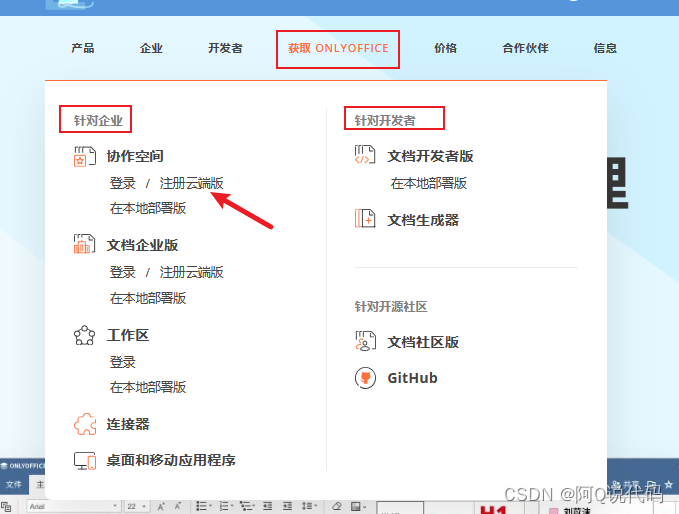Screen dimensions: 679x514
Task: Click 登录 under 文档企业版
Action: pyautogui.click(x=123, y=272)
